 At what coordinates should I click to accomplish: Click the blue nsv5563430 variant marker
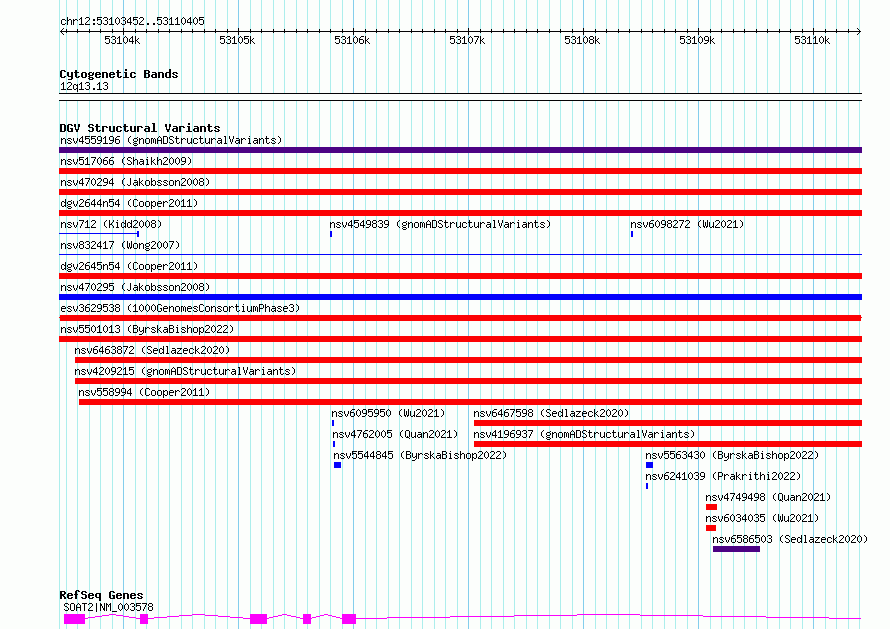click(649, 465)
